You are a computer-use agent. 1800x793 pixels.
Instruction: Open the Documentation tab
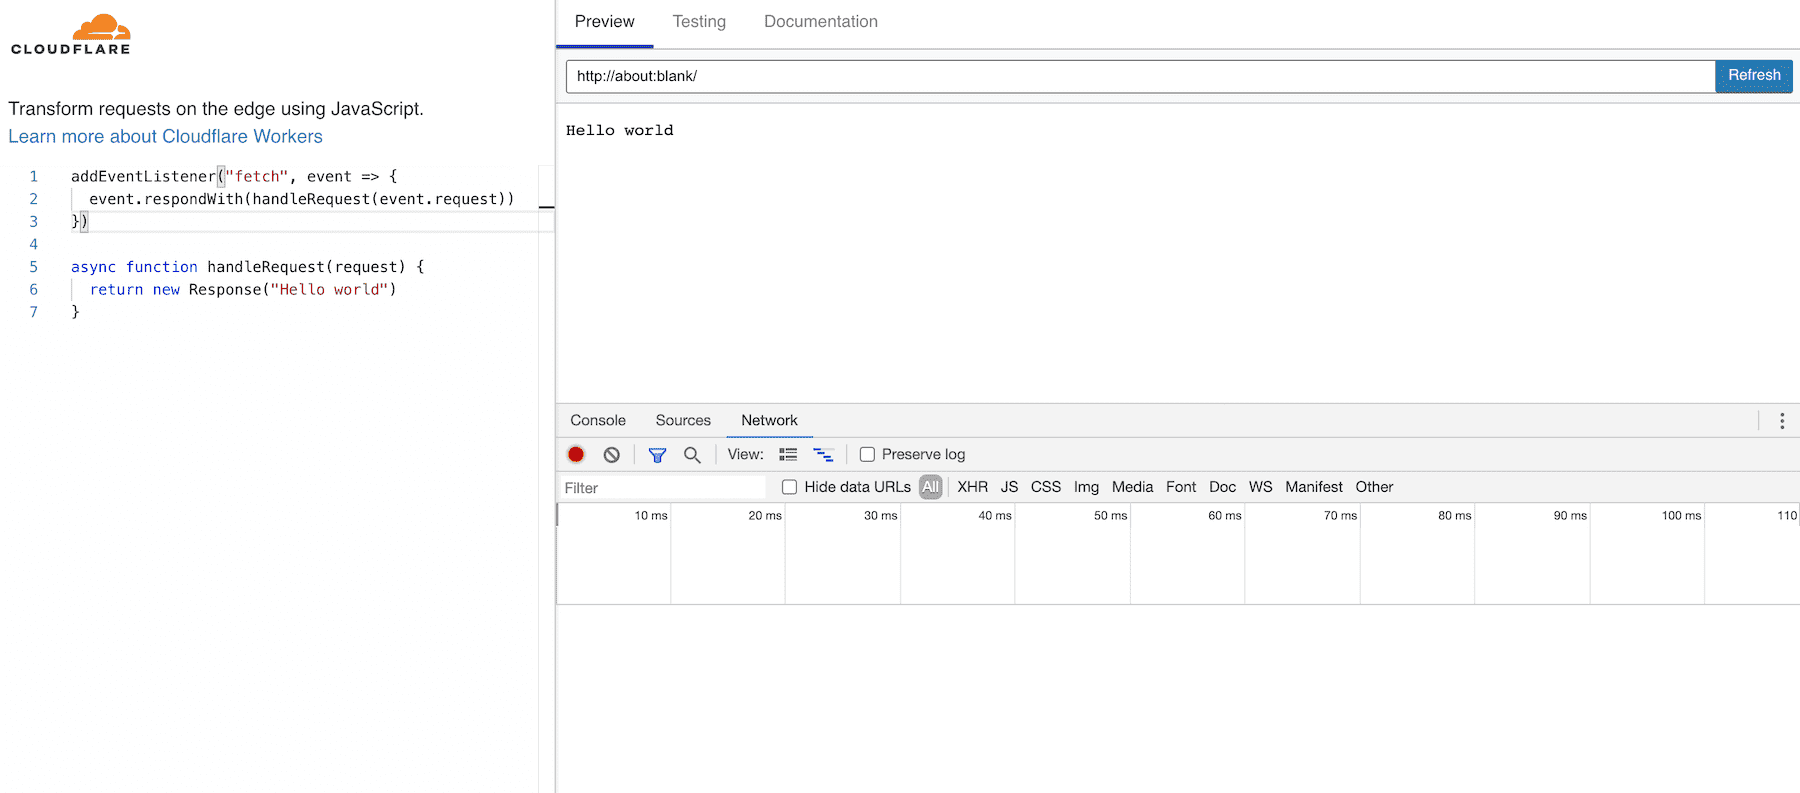point(821,22)
